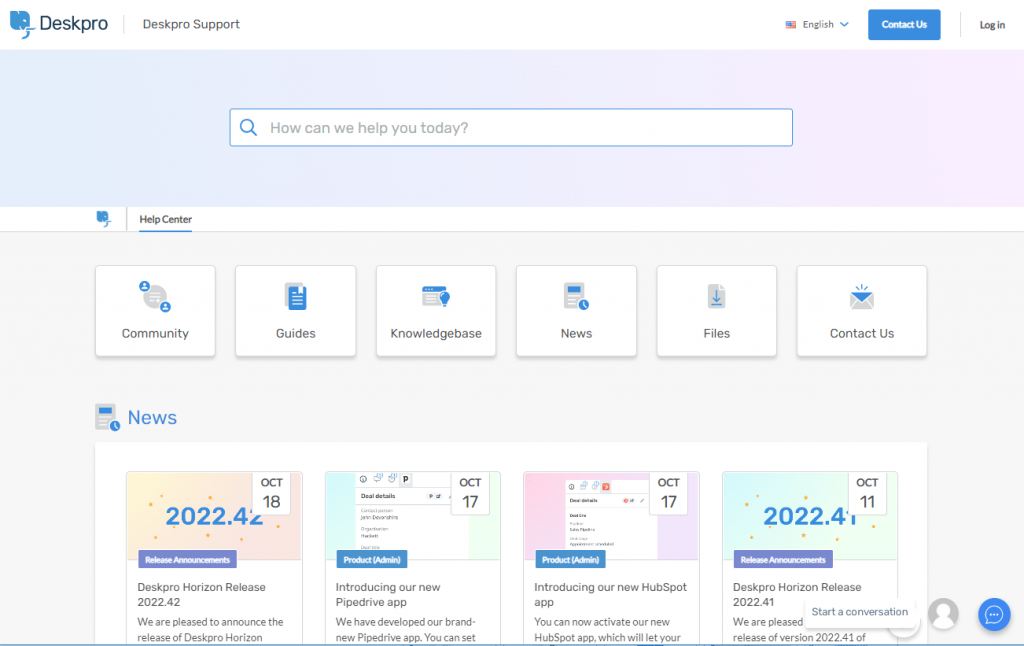Click Release Announcements tag on 2022.42 card
The image size is (1024, 646).
pos(187,560)
